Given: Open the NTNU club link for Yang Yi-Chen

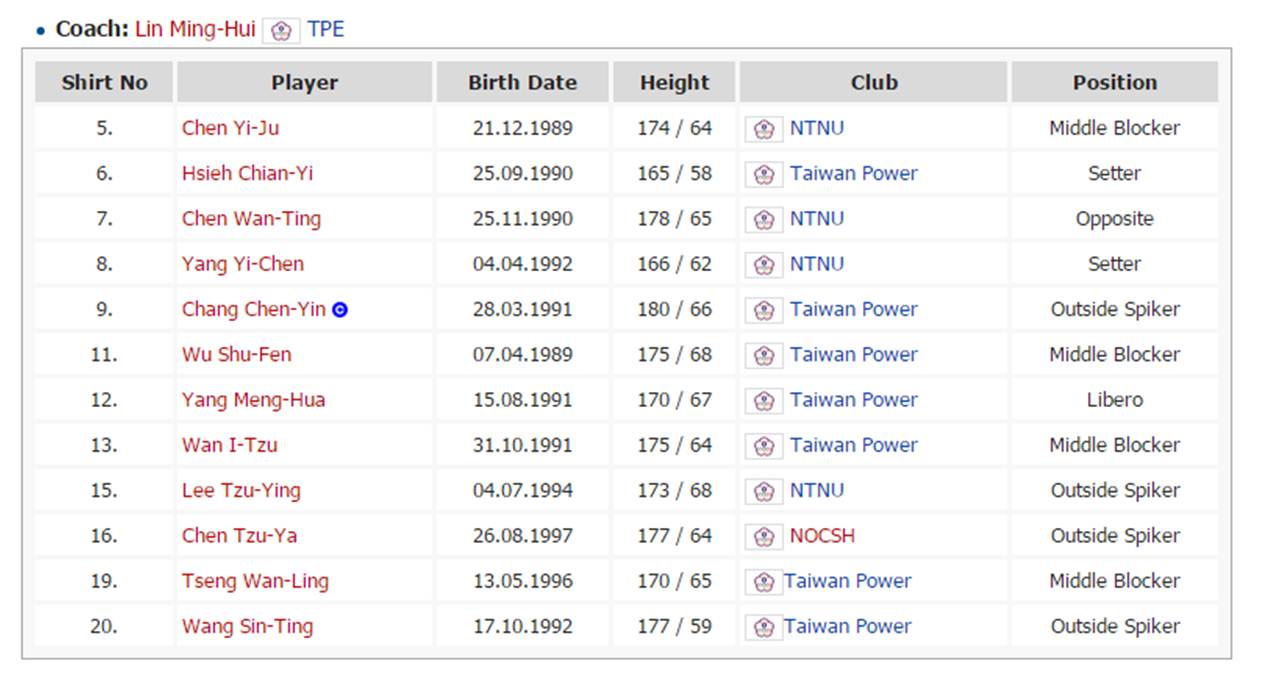Looking at the screenshot, I should (817, 264).
